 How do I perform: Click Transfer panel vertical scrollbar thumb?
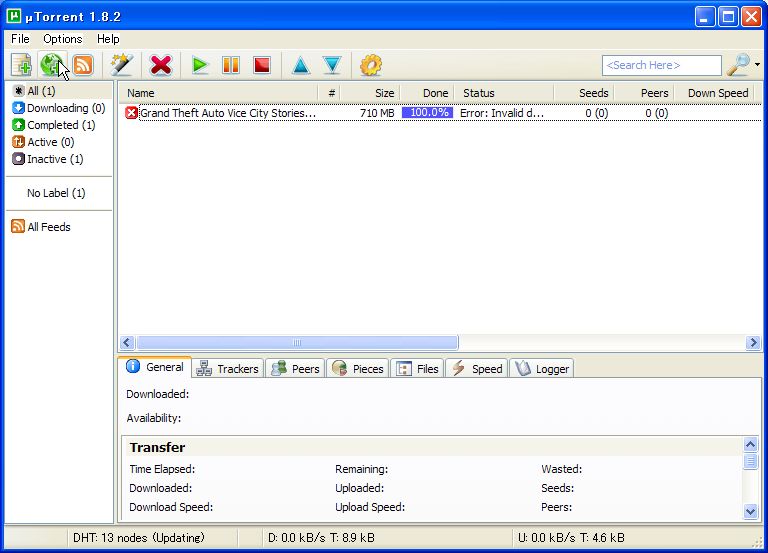[750, 461]
